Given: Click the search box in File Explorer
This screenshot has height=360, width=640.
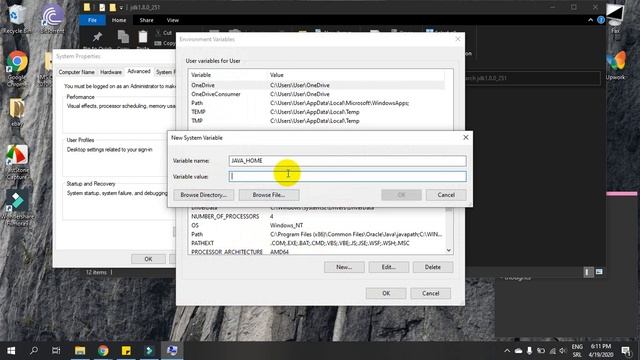Looking at the screenshot, I should coord(533,78).
